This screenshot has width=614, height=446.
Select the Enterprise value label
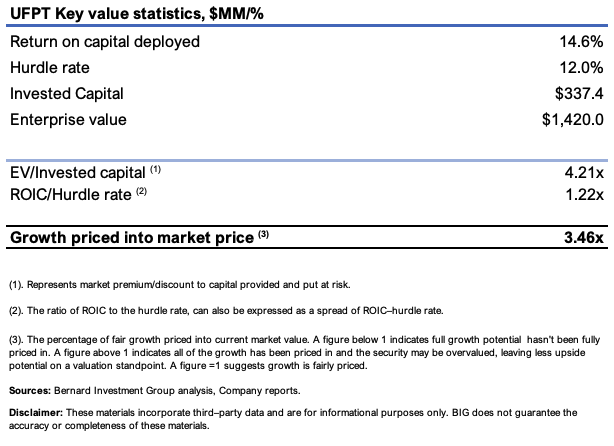point(68,120)
